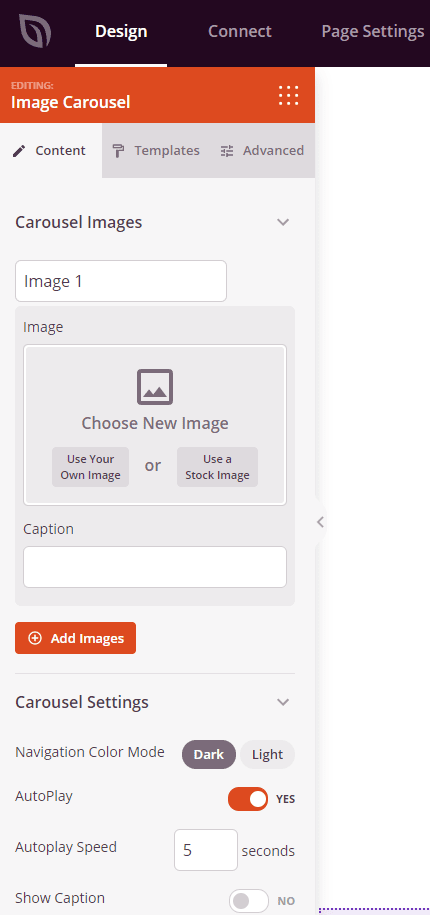This screenshot has height=915, width=430.
Task: Enable the Show Caption toggle
Action: pos(249,901)
